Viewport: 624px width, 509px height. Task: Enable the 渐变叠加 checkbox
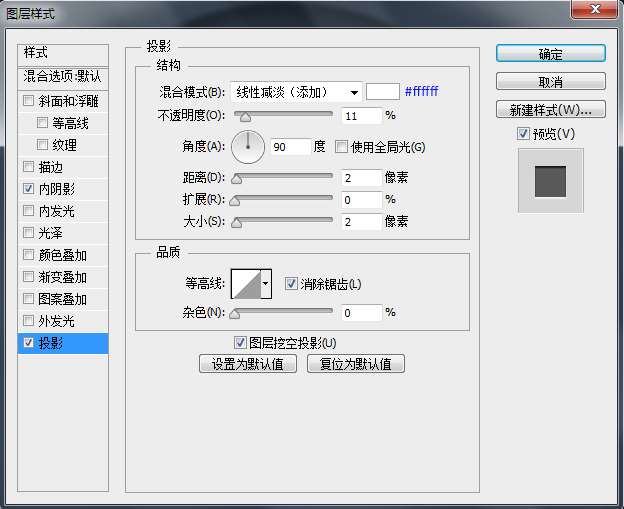pyautogui.click(x=28, y=276)
